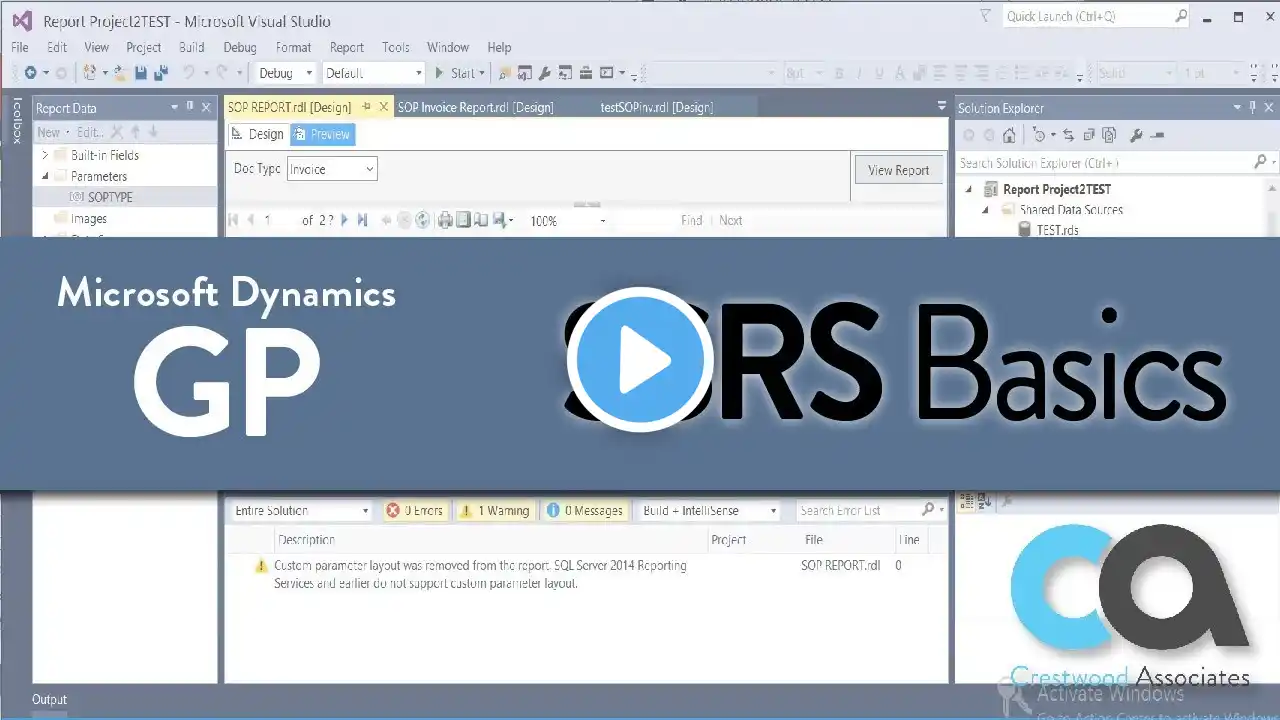Click Sync with Active Document icon
This screenshot has height=720, width=1280.
click(1068, 135)
